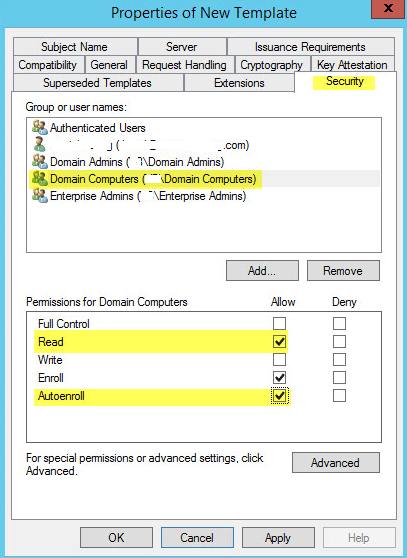
Task: Switch to the Subject Name tab
Action: coord(75,47)
